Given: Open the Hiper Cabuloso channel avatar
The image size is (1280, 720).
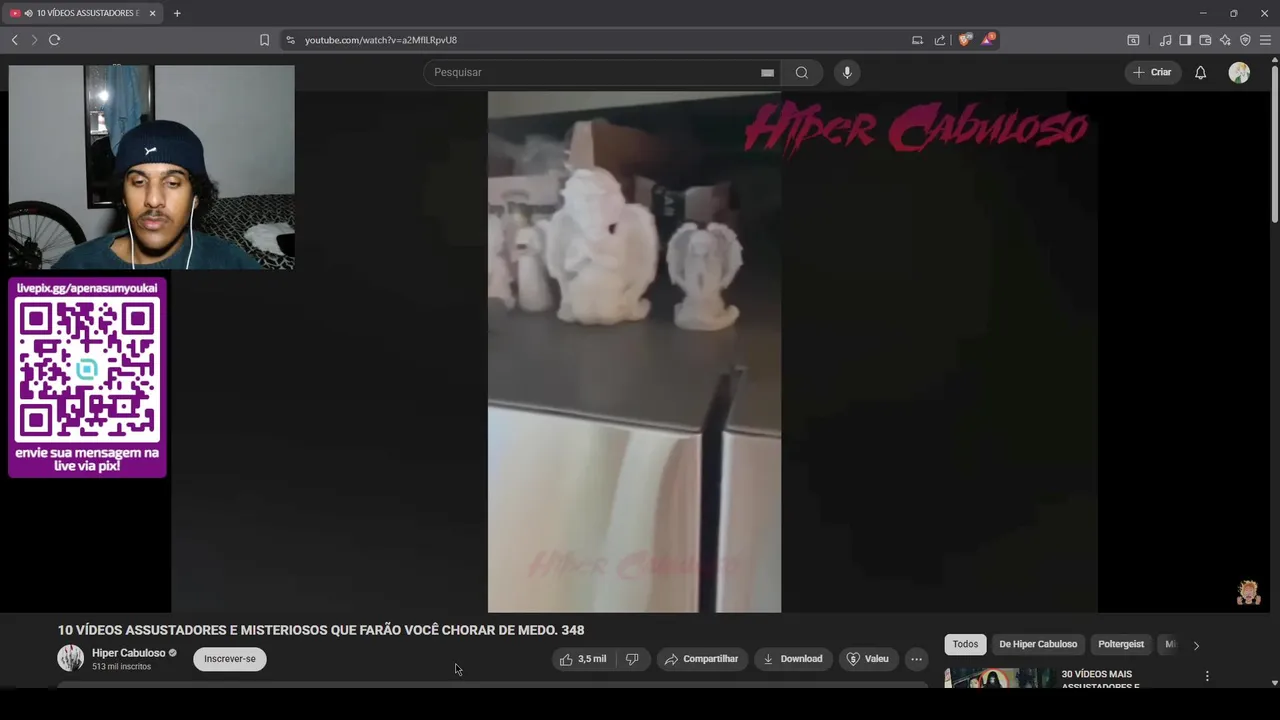Looking at the screenshot, I should pos(70,658).
